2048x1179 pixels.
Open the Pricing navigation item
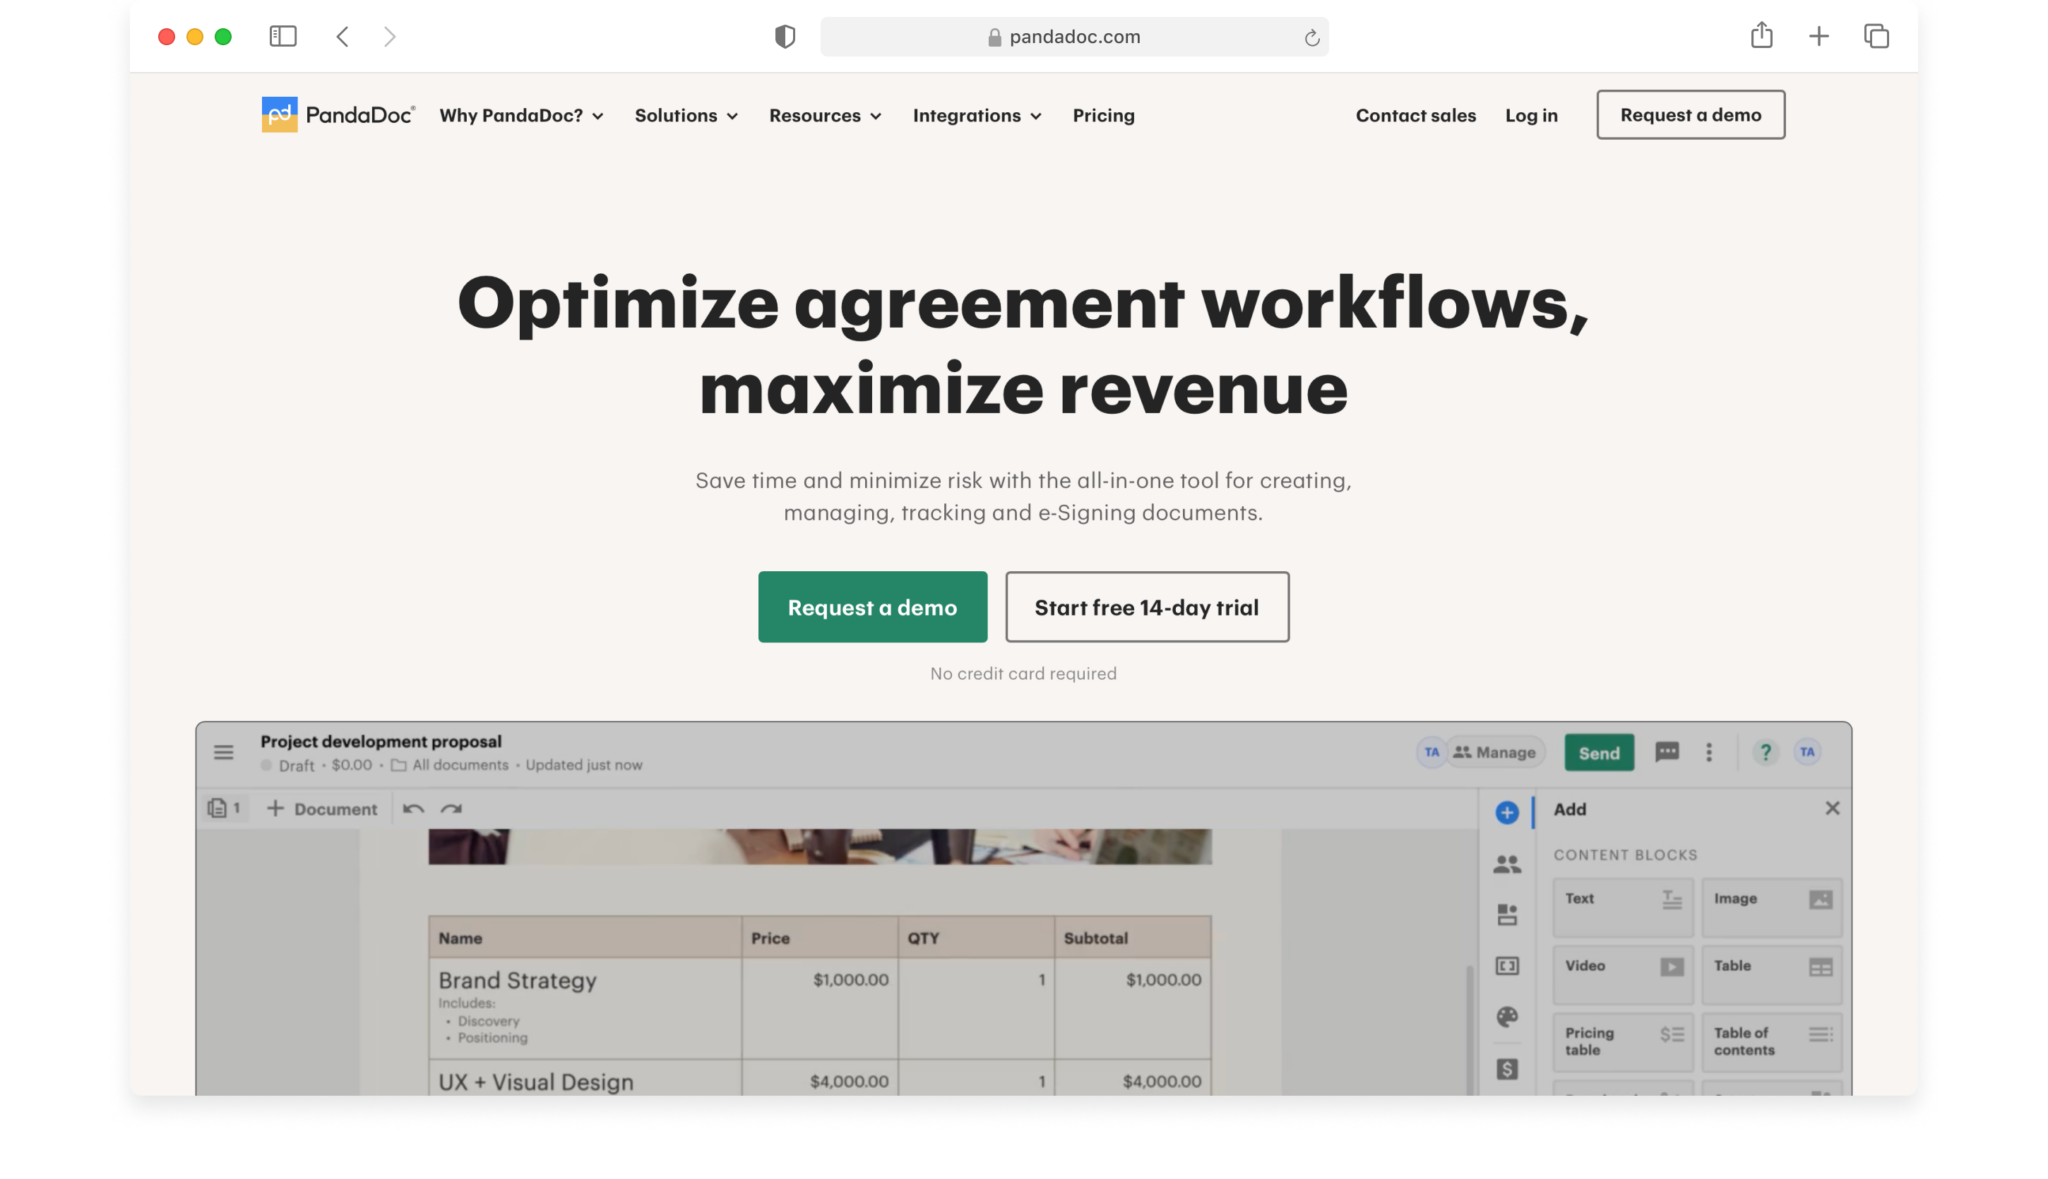pos(1103,115)
